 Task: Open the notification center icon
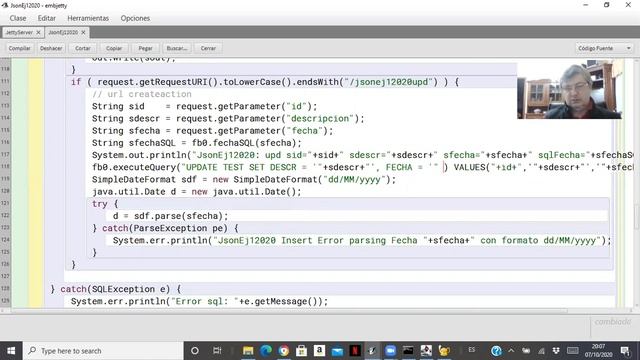tap(625, 351)
